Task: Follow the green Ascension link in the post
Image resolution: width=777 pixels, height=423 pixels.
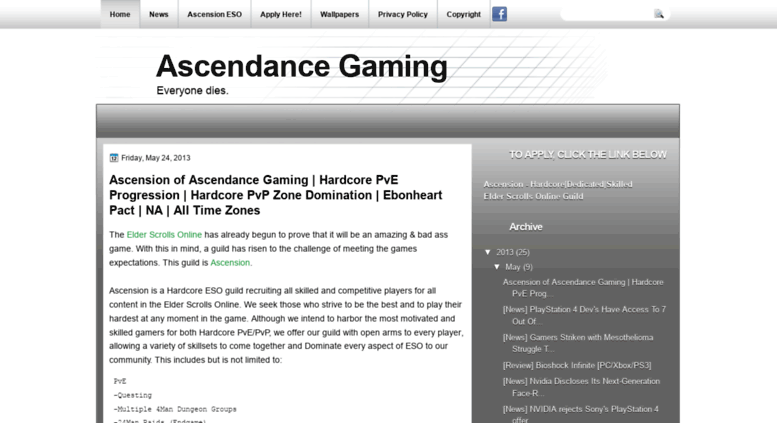Action: [230, 263]
